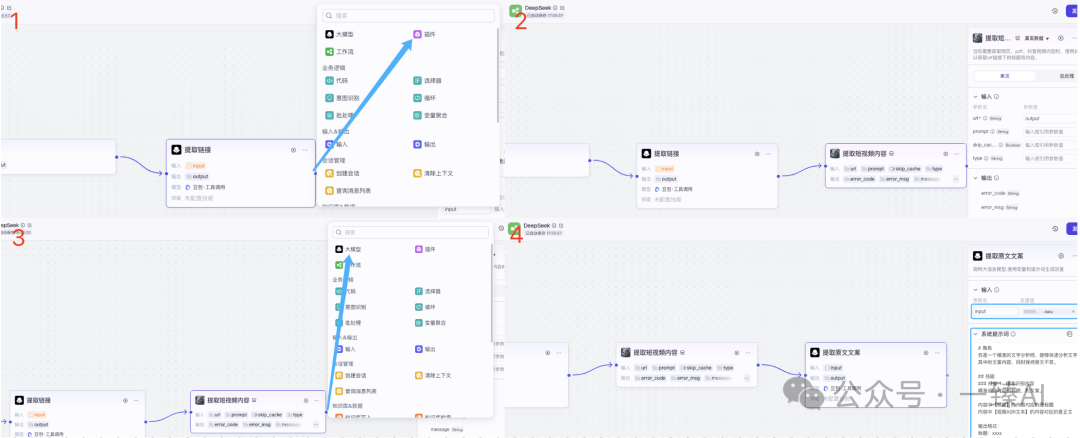Open version history in screenshot 4 header
Image resolution: width=1080 pixels, height=438 pixels.
coord(1055,229)
